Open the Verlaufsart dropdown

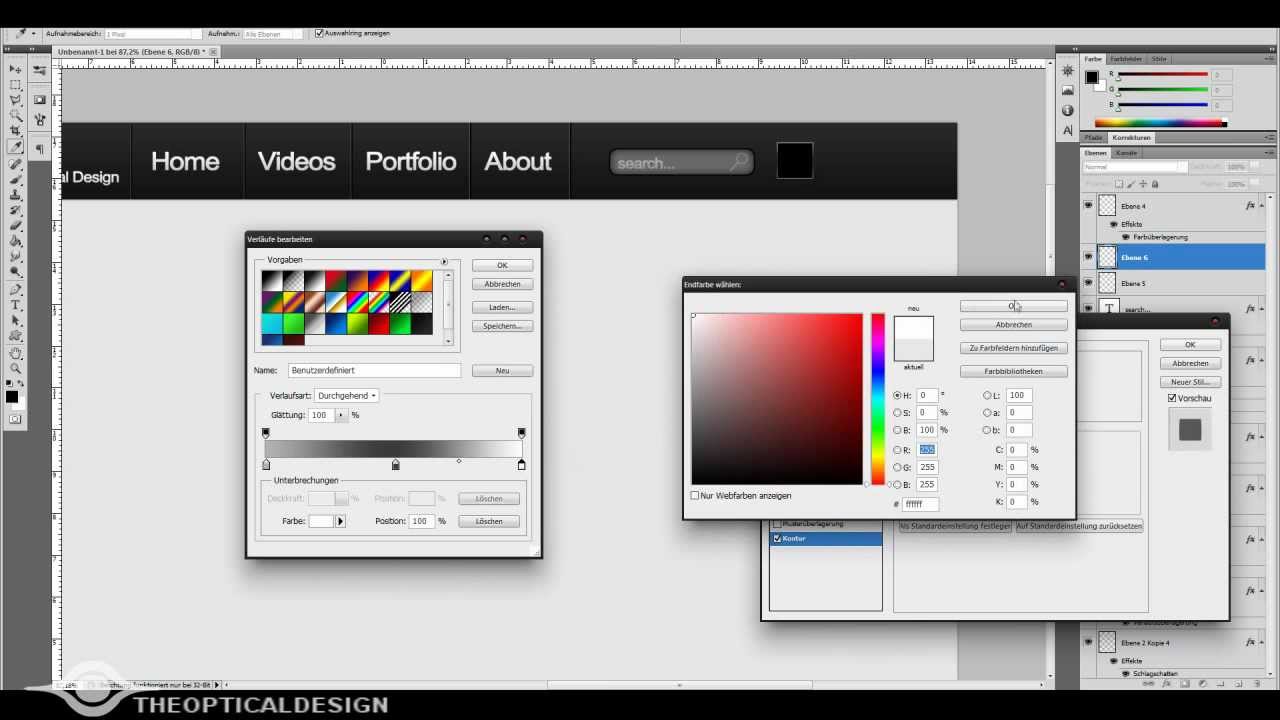(346, 395)
